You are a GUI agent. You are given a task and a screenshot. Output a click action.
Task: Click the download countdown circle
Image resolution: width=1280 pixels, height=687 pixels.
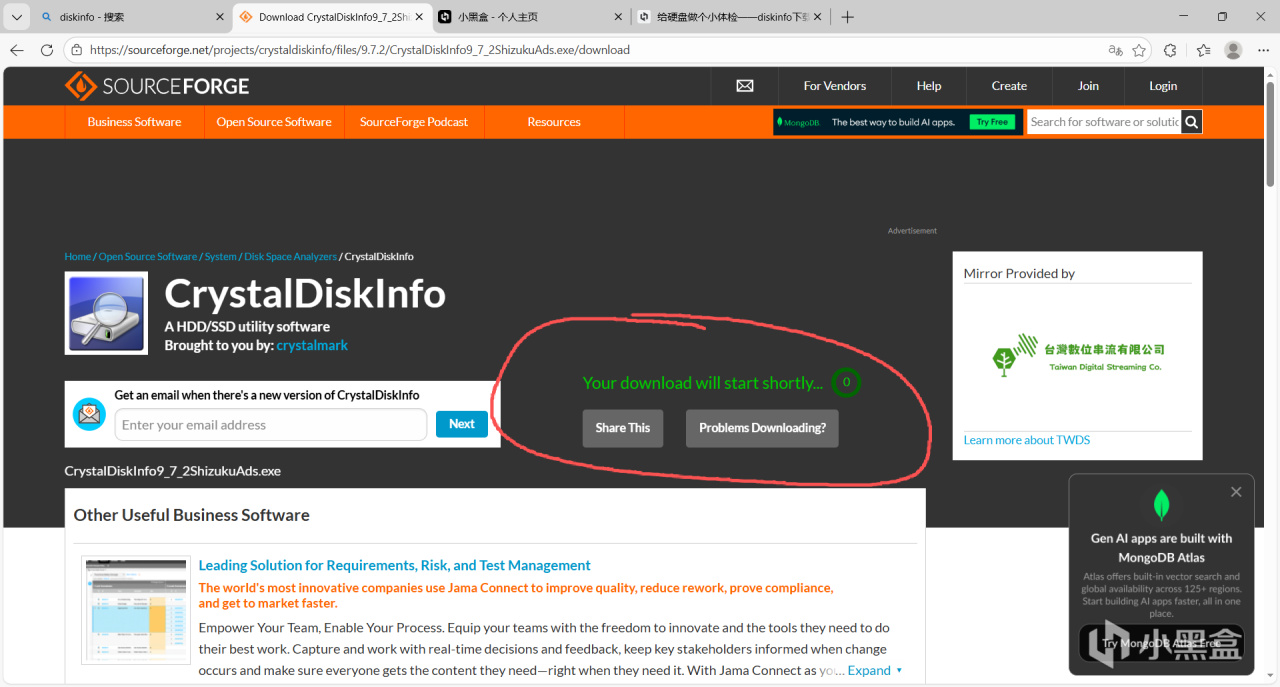846,383
